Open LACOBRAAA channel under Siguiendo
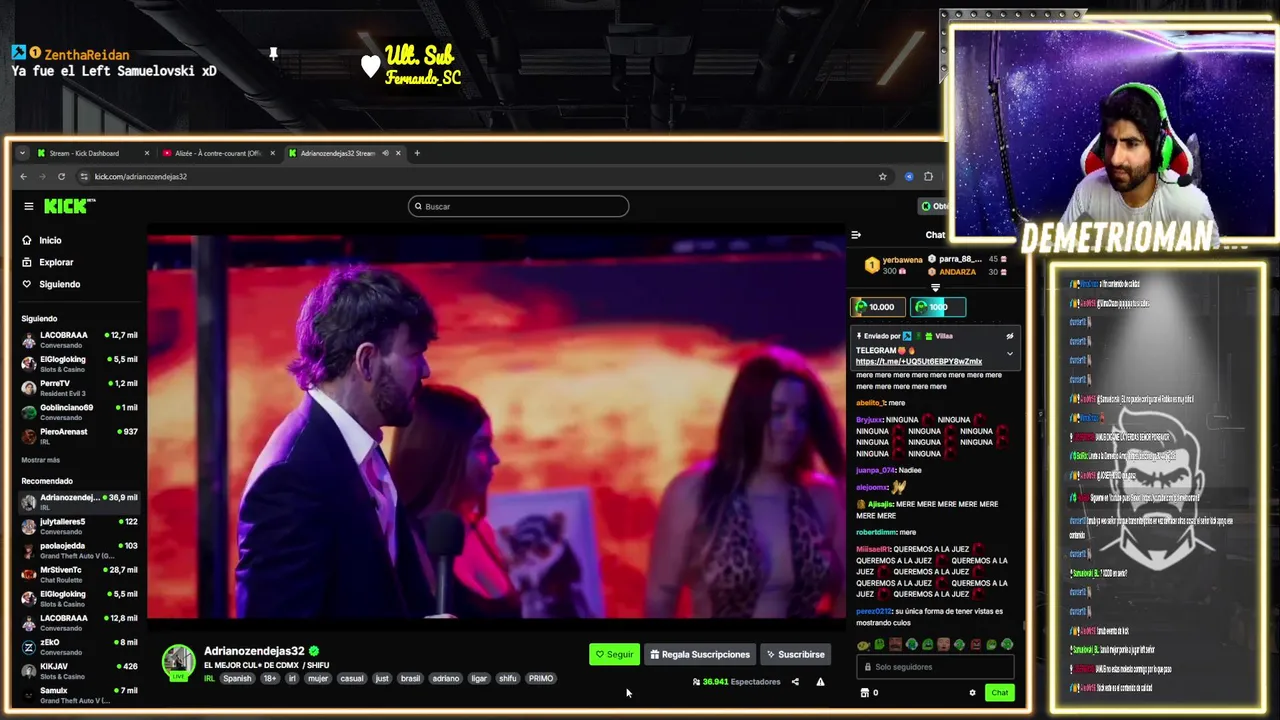The image size is (1280, 720). 80,339
